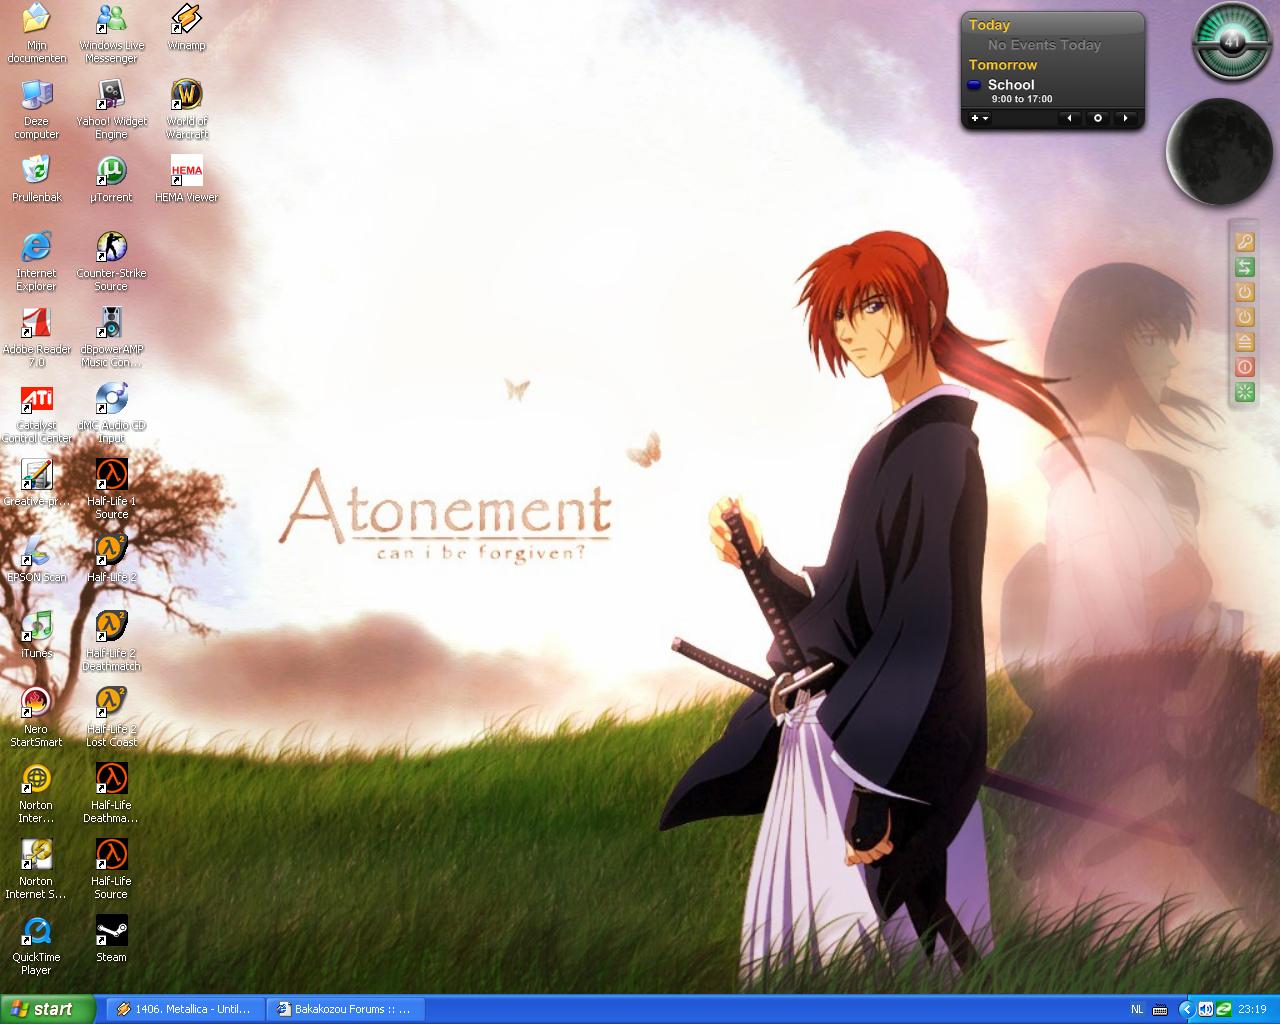Open the volume speaker tray icon

1206,1010
